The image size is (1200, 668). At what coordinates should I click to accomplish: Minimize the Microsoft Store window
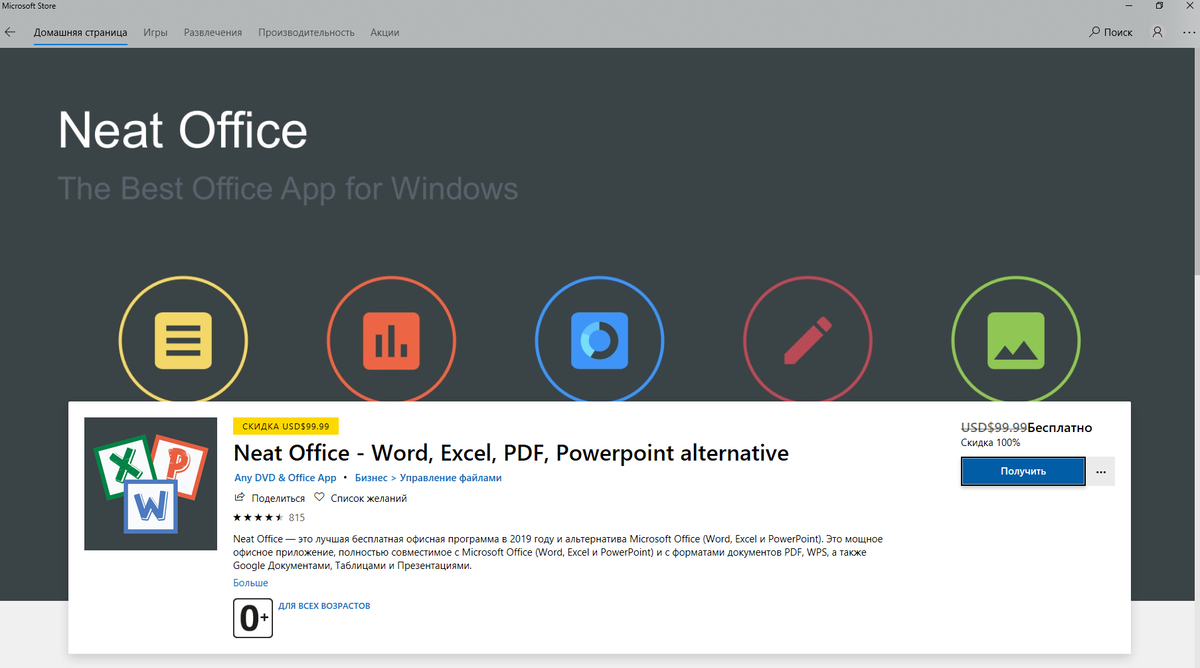point(1129,6)
